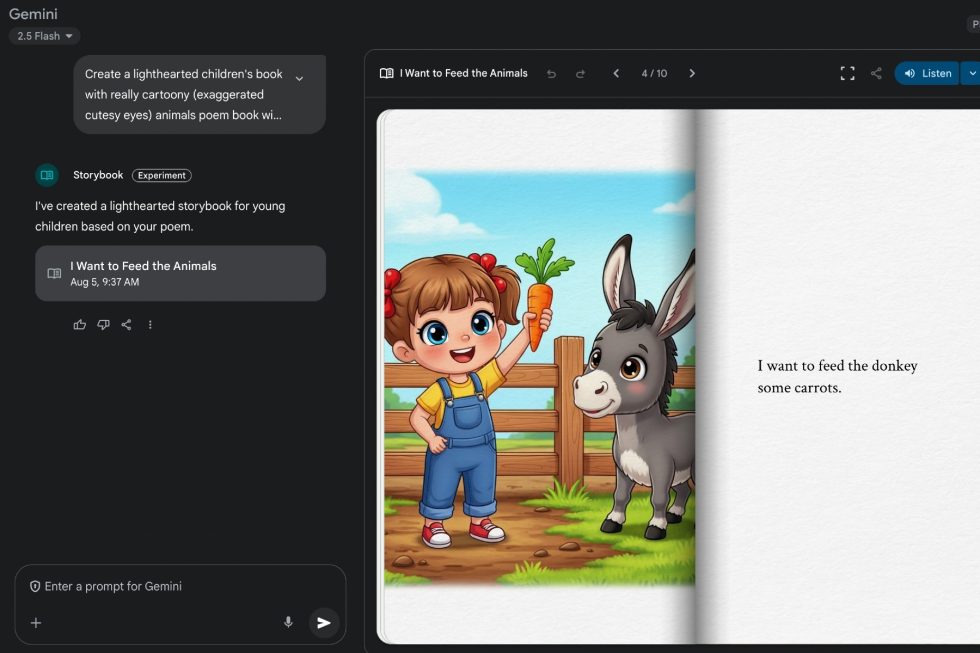The width and height of the screenshot is (980, 653).
Task: Click the Listen speaker button to play narration
Action: click(925, 73)
